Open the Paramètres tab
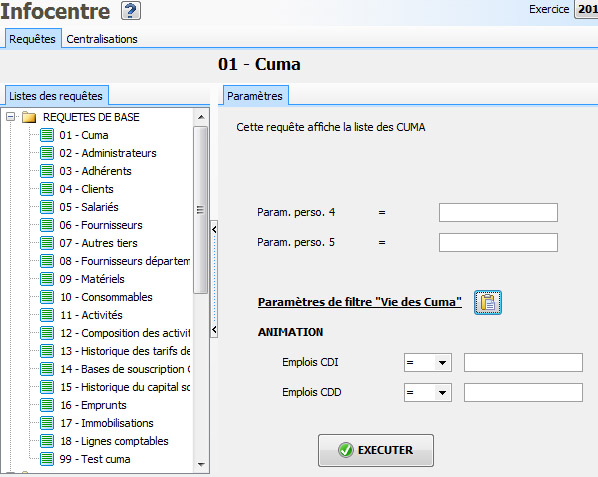Screen dimensions: 598x477 click(255, 96)
